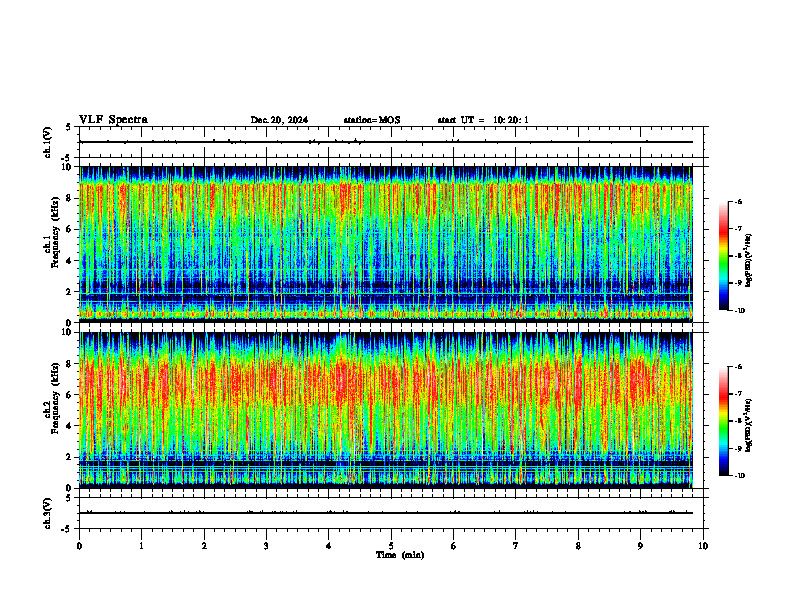Viewport: 792px width, 612px height.
Task: Click time axis tick label '7'
Action: (516, 546)
